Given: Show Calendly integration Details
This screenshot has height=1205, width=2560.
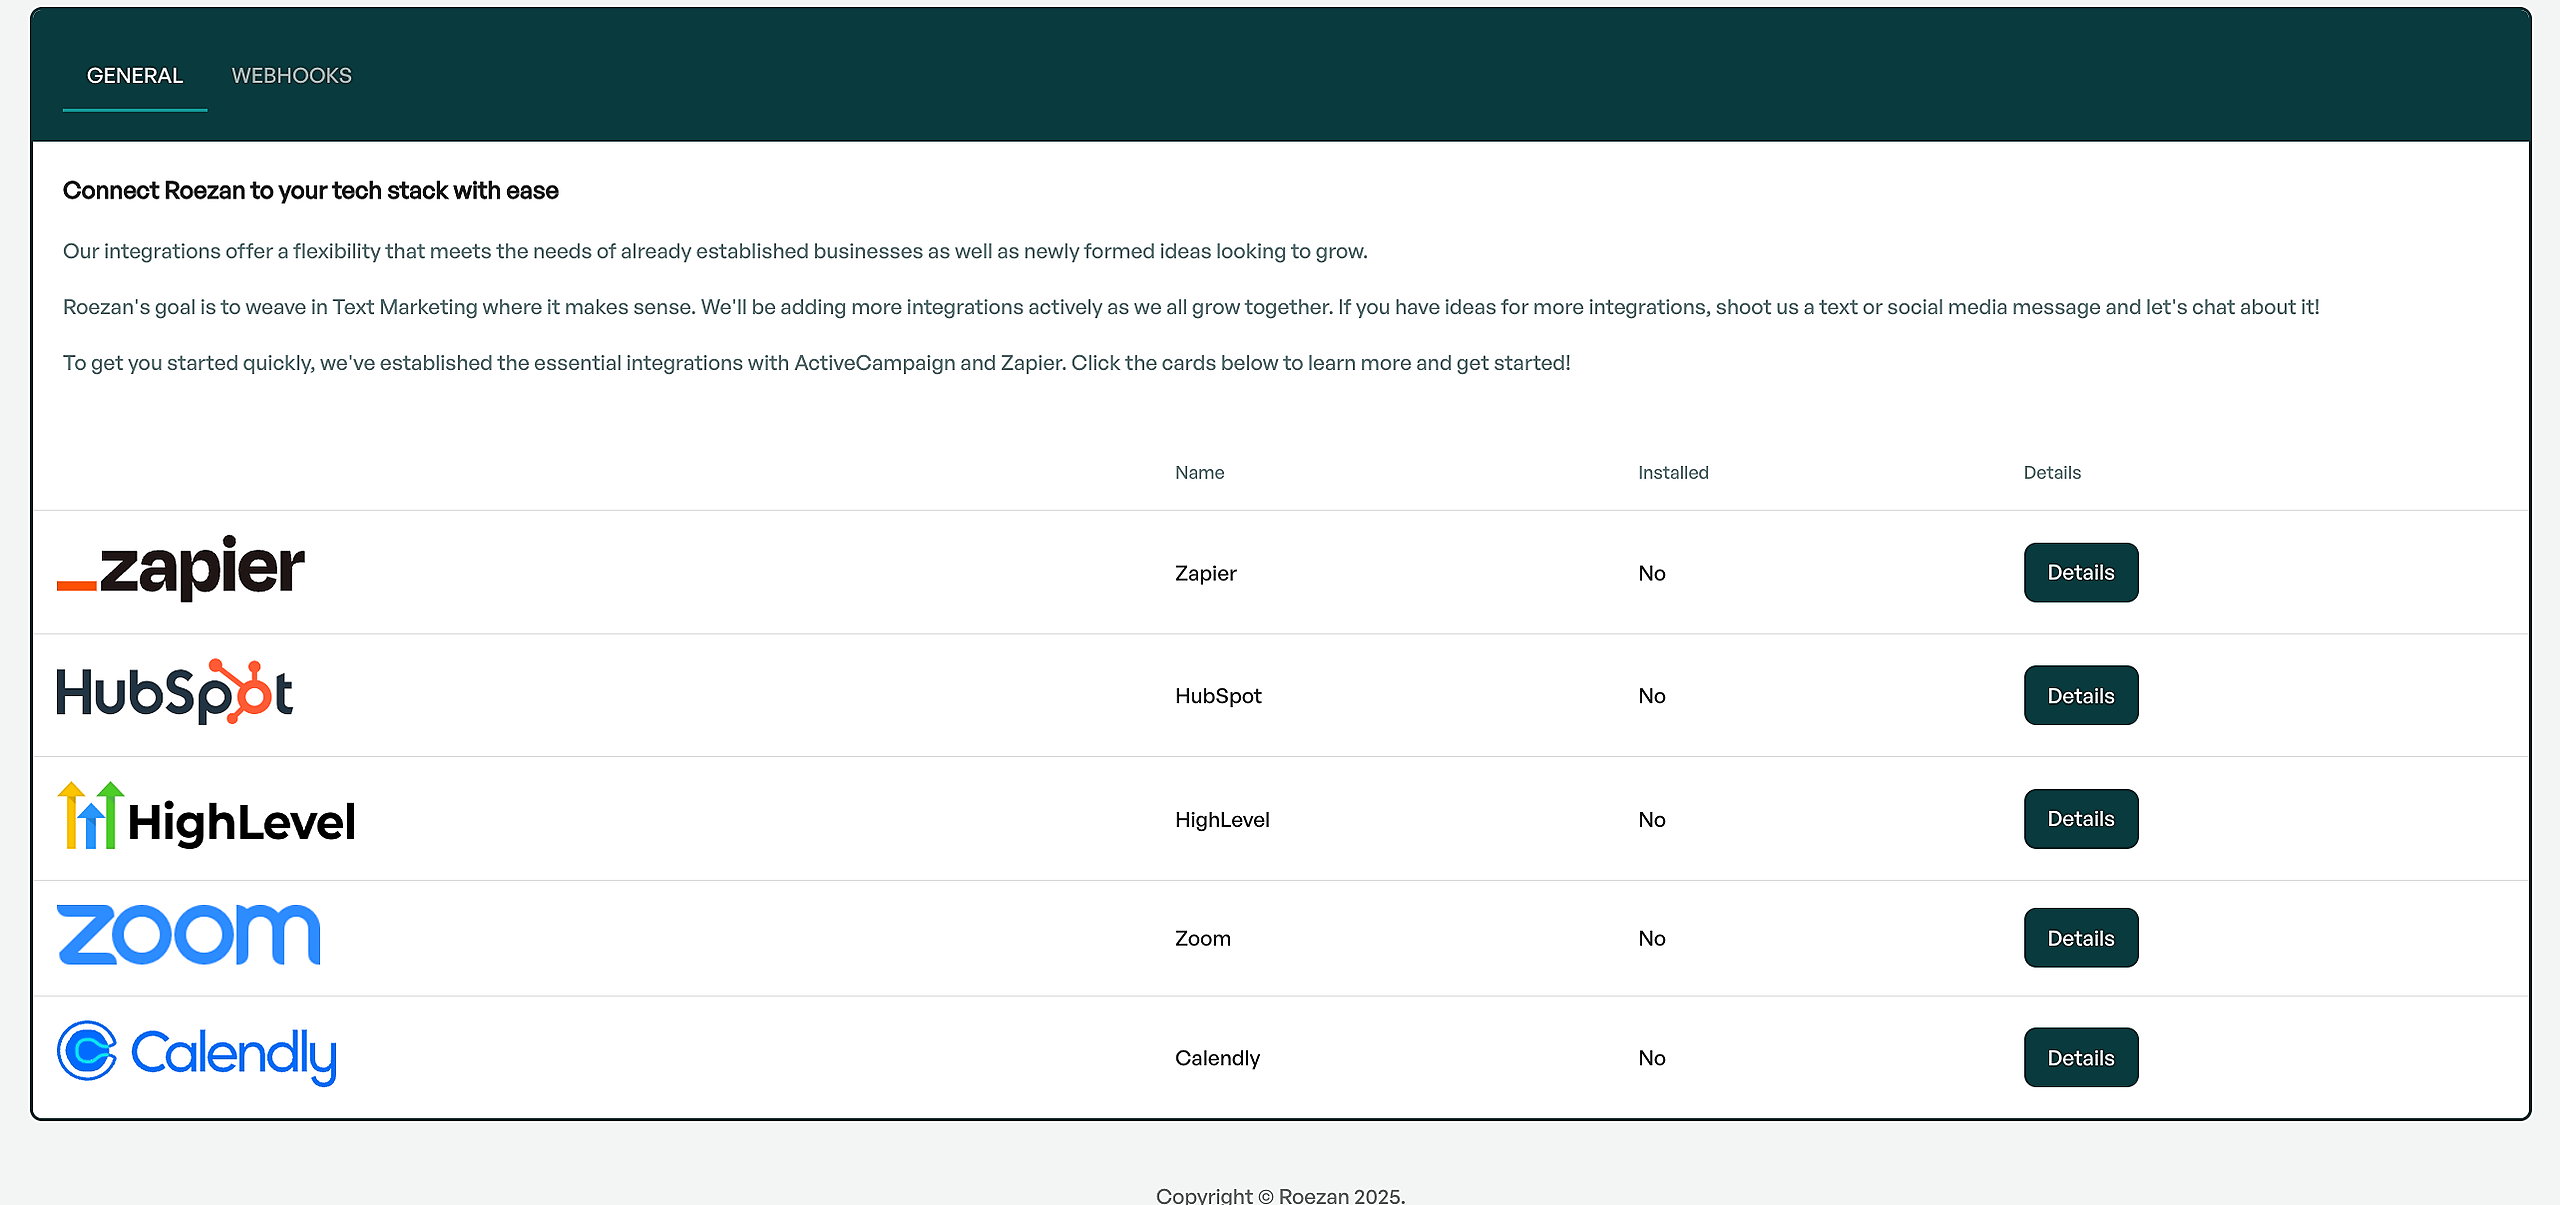Looking at the screenshot, I should point(2080,1058).
